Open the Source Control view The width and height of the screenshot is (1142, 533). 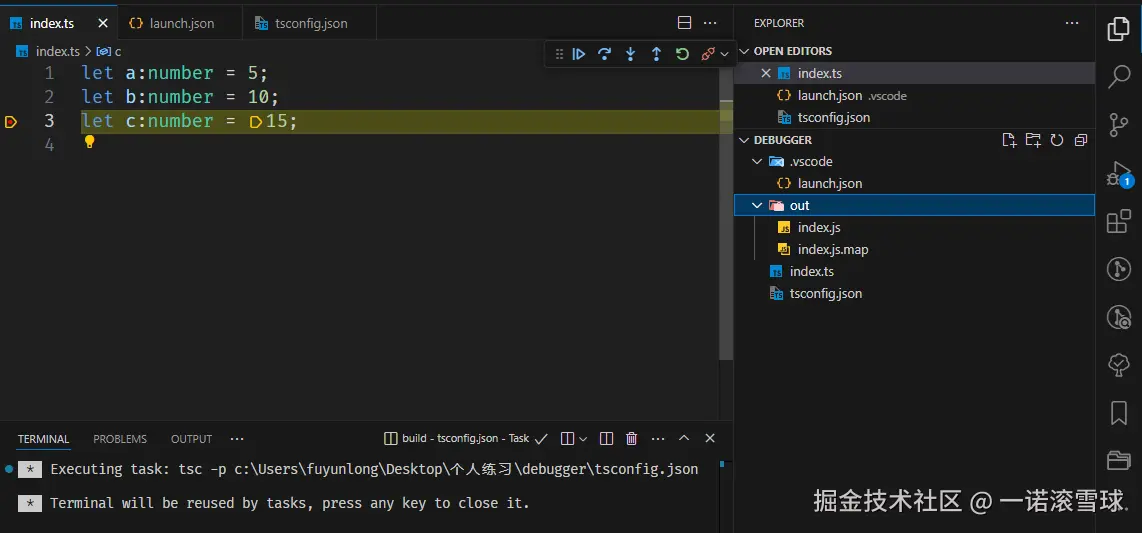1119,125
